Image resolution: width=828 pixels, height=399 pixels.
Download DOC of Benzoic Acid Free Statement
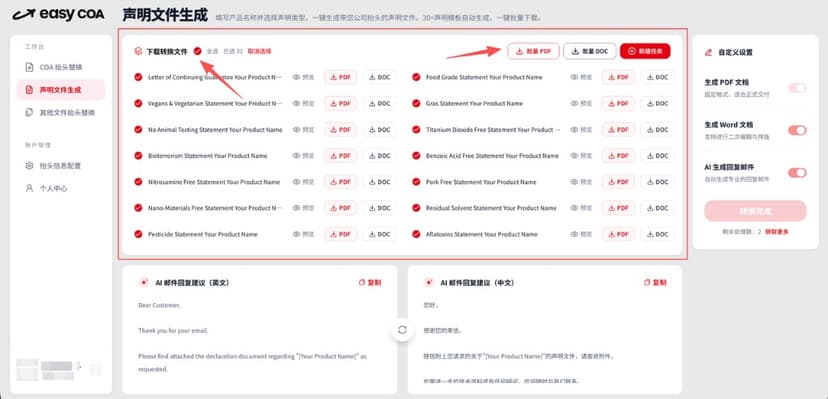(657, 156)
